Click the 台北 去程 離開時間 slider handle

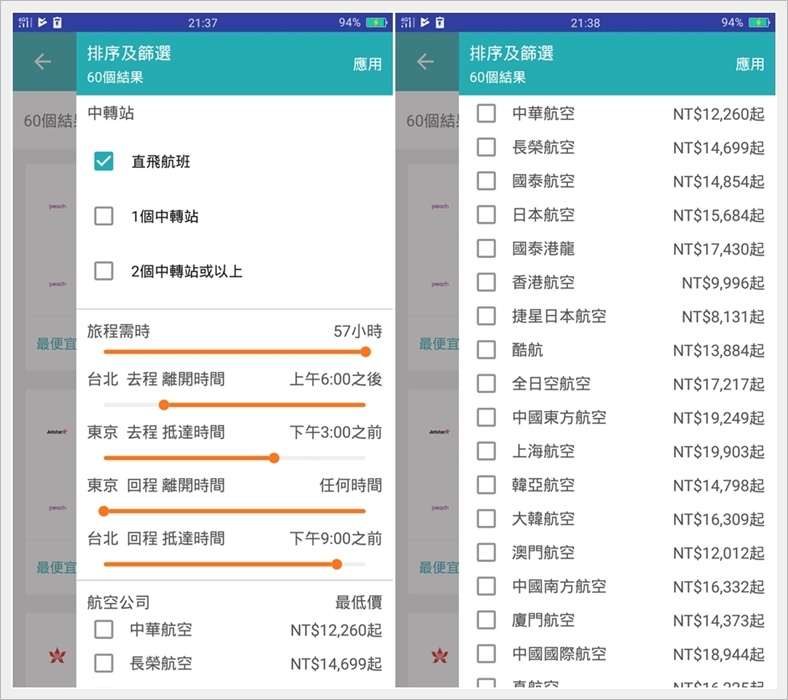click(164, 405)
